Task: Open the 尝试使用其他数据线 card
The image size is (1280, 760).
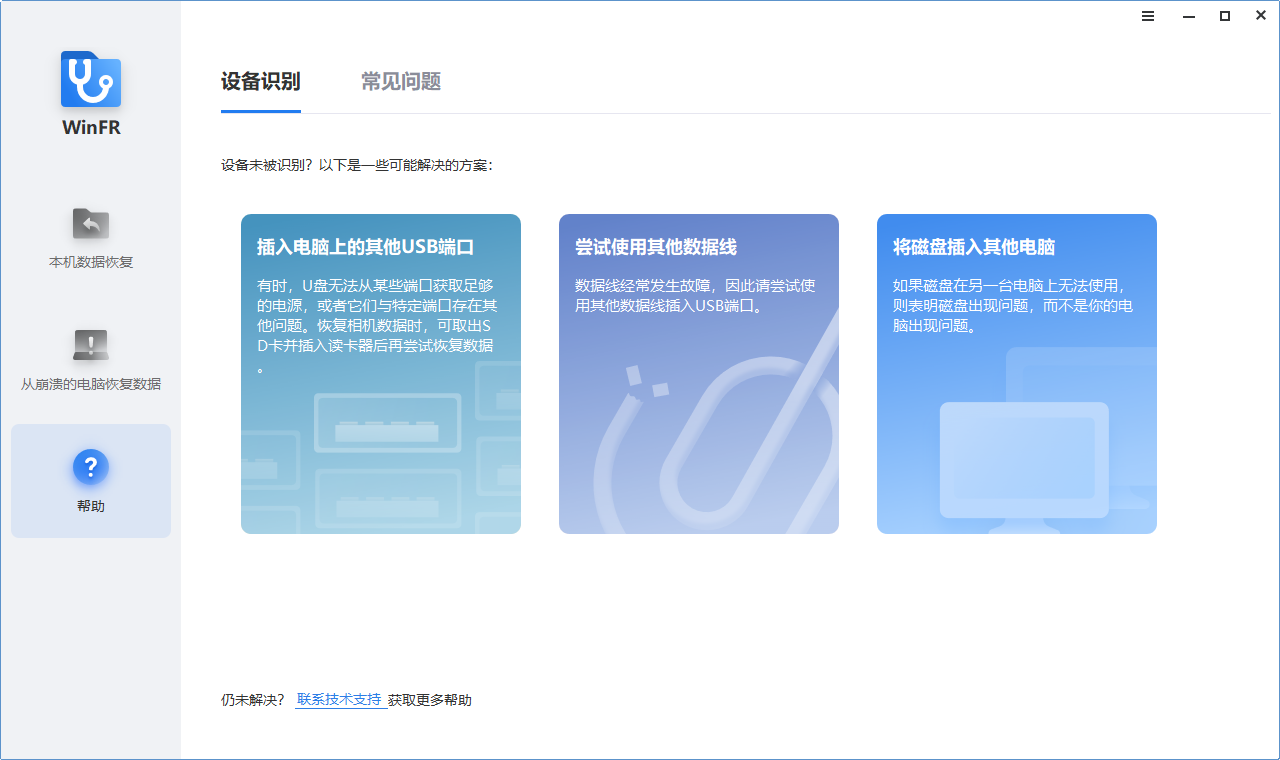Action: coord(698,373)
